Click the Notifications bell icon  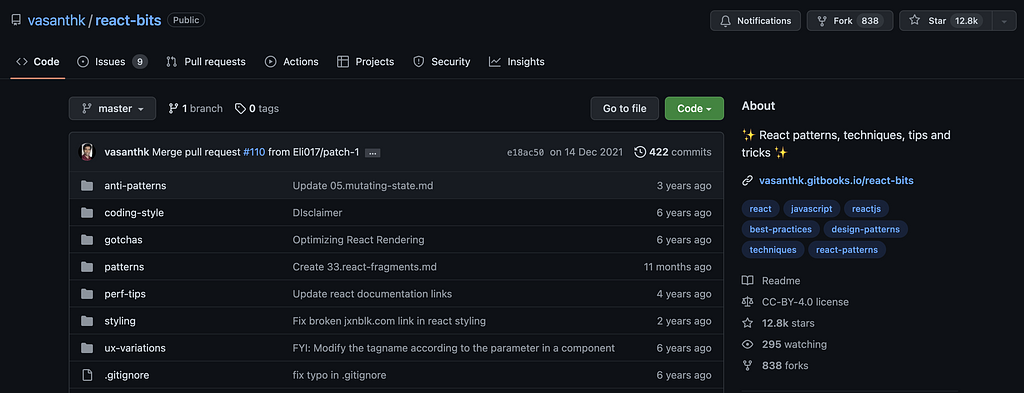click(725, 21)
